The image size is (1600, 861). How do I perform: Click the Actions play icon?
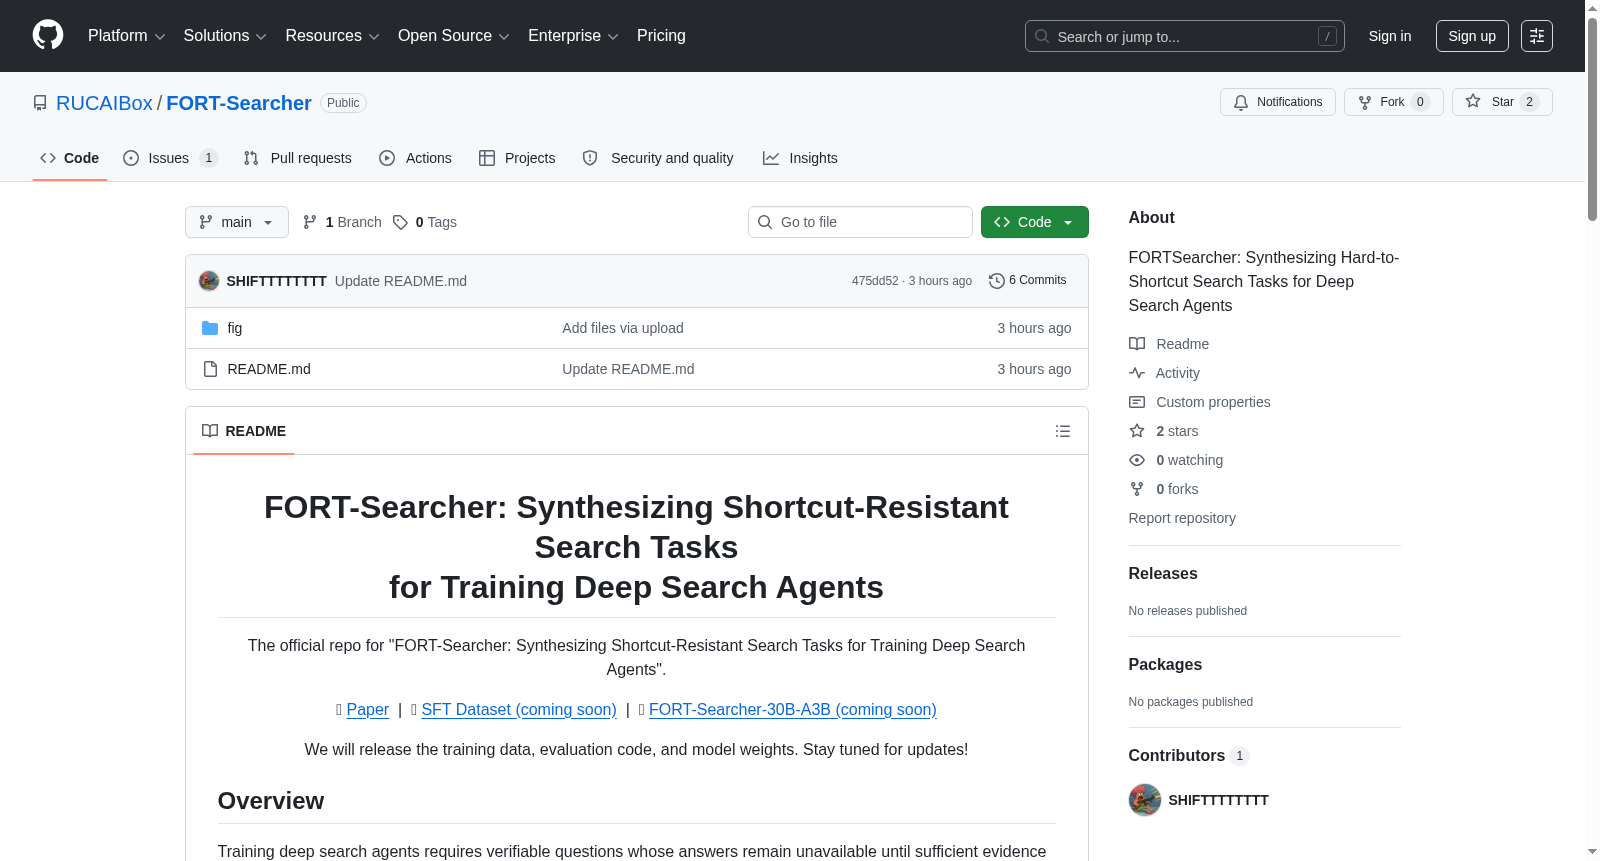(387, 158)
